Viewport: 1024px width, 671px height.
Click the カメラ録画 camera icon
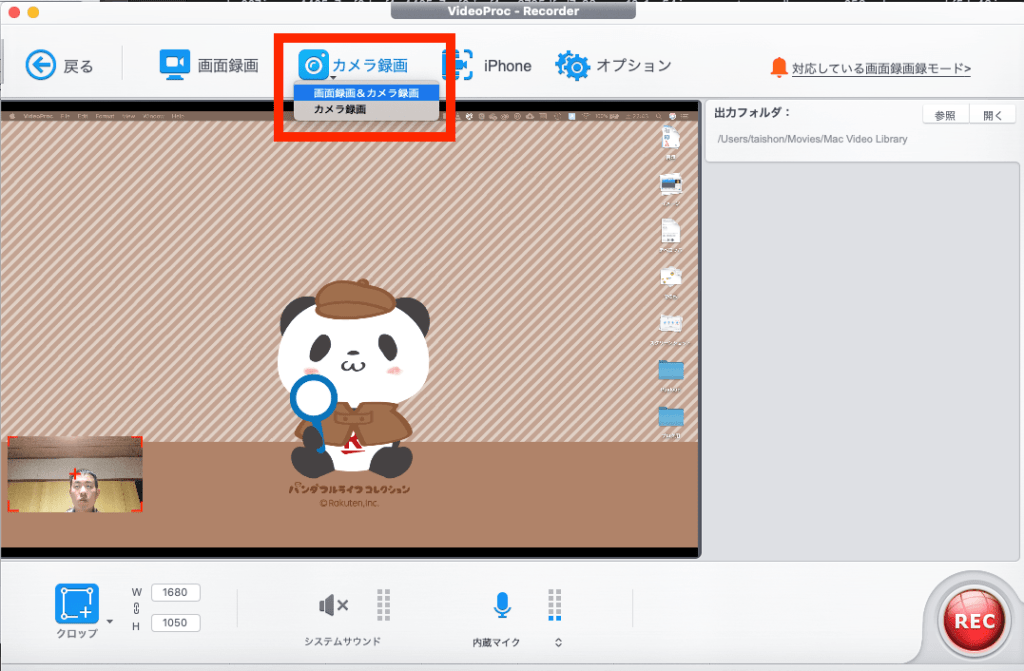pos(313,65)
